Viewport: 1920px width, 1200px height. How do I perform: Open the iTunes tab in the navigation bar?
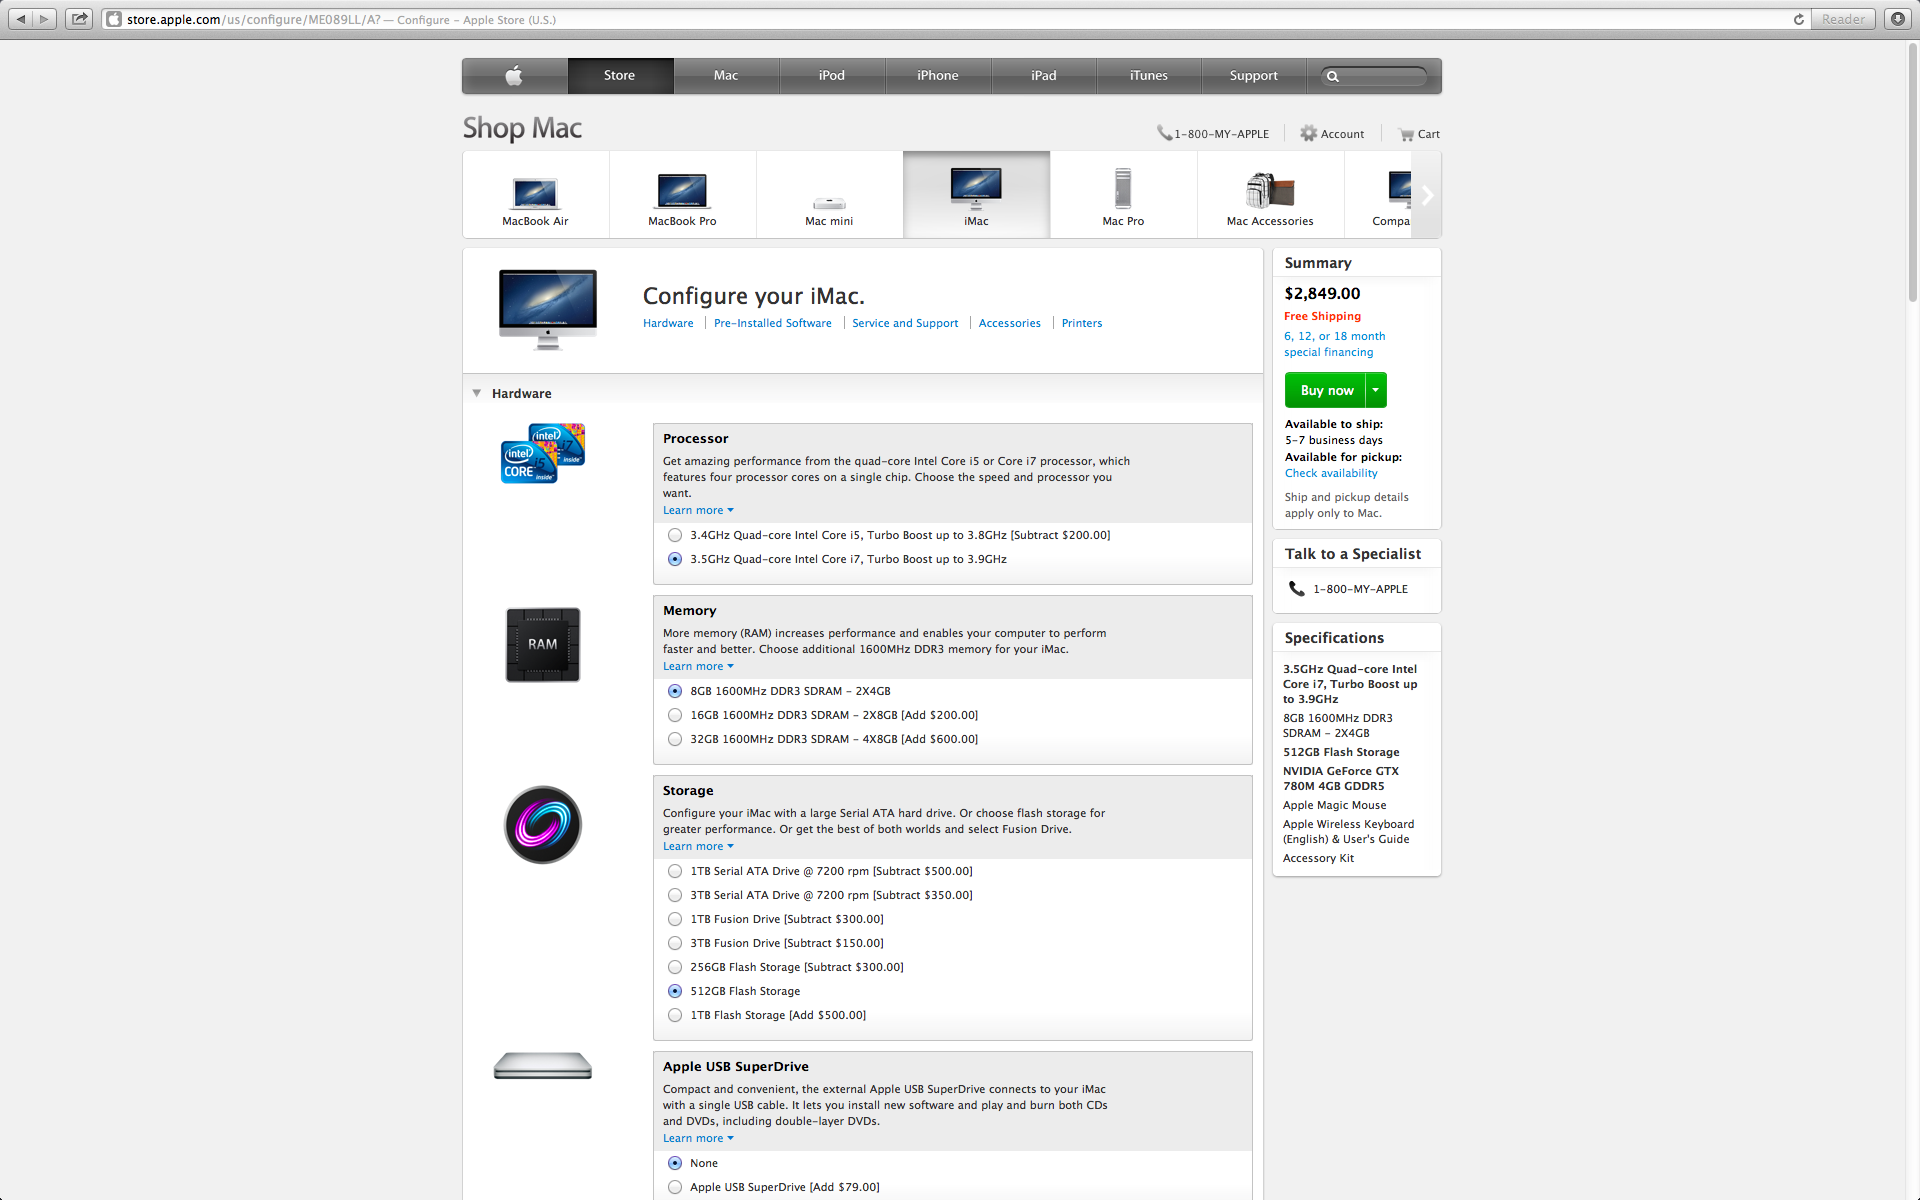[x=1149, y=76]
